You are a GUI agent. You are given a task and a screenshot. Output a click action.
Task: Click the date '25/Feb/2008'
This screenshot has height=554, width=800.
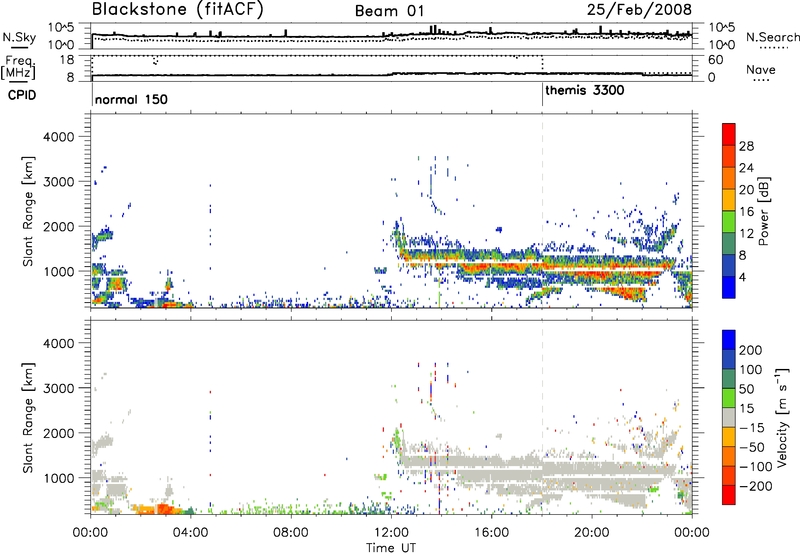coord(639,9)
